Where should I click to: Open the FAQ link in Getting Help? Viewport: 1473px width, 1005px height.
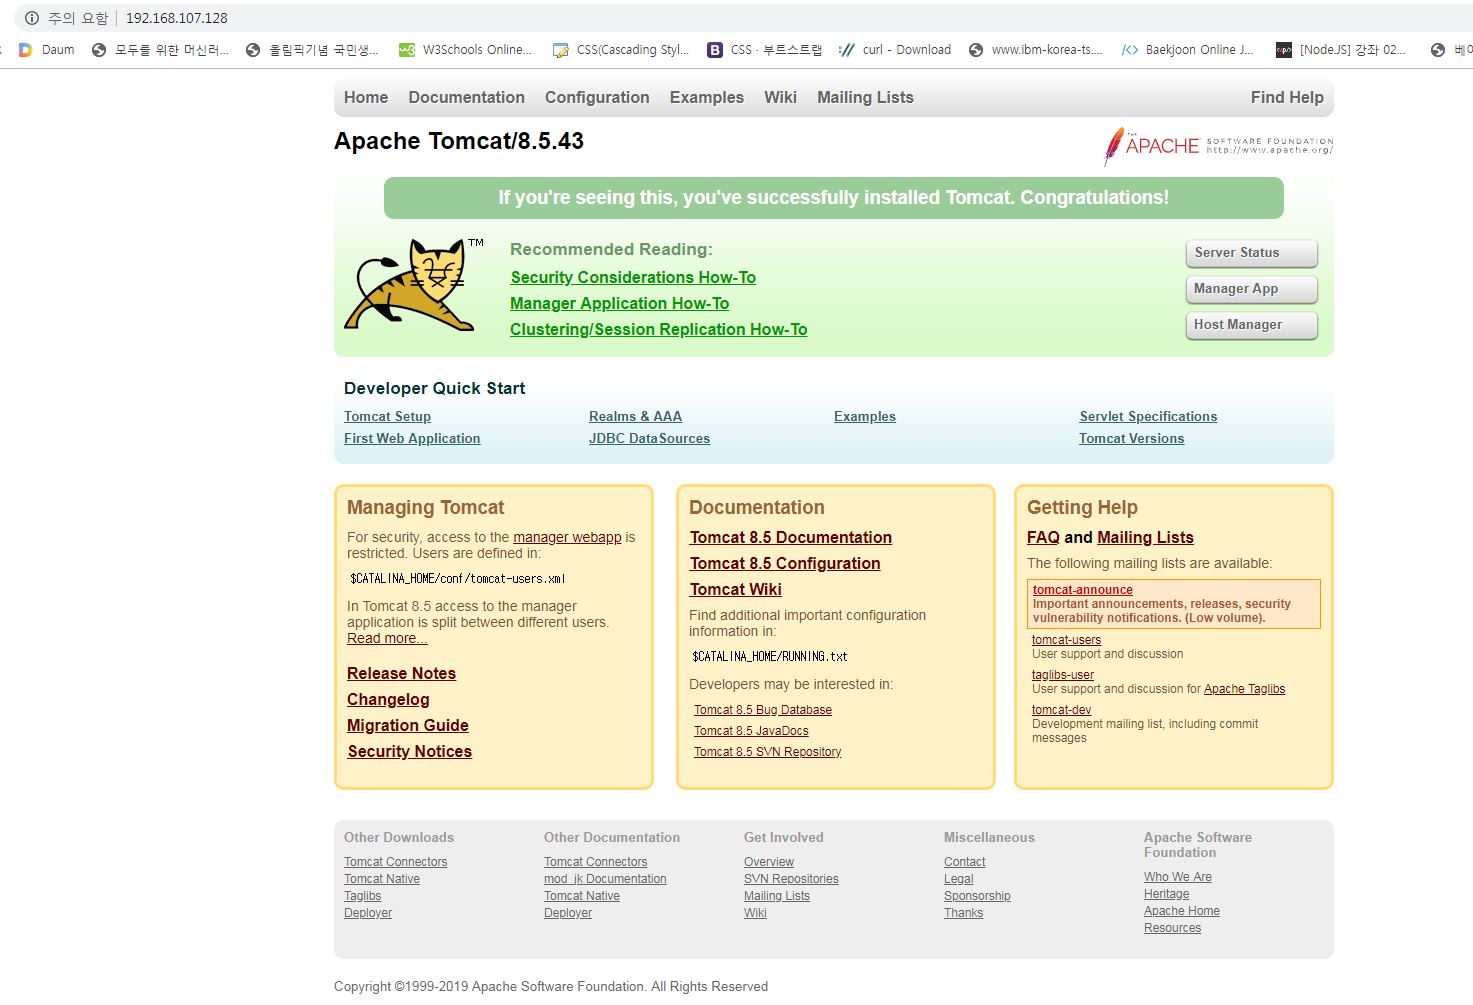click(x=1043, y=538)
